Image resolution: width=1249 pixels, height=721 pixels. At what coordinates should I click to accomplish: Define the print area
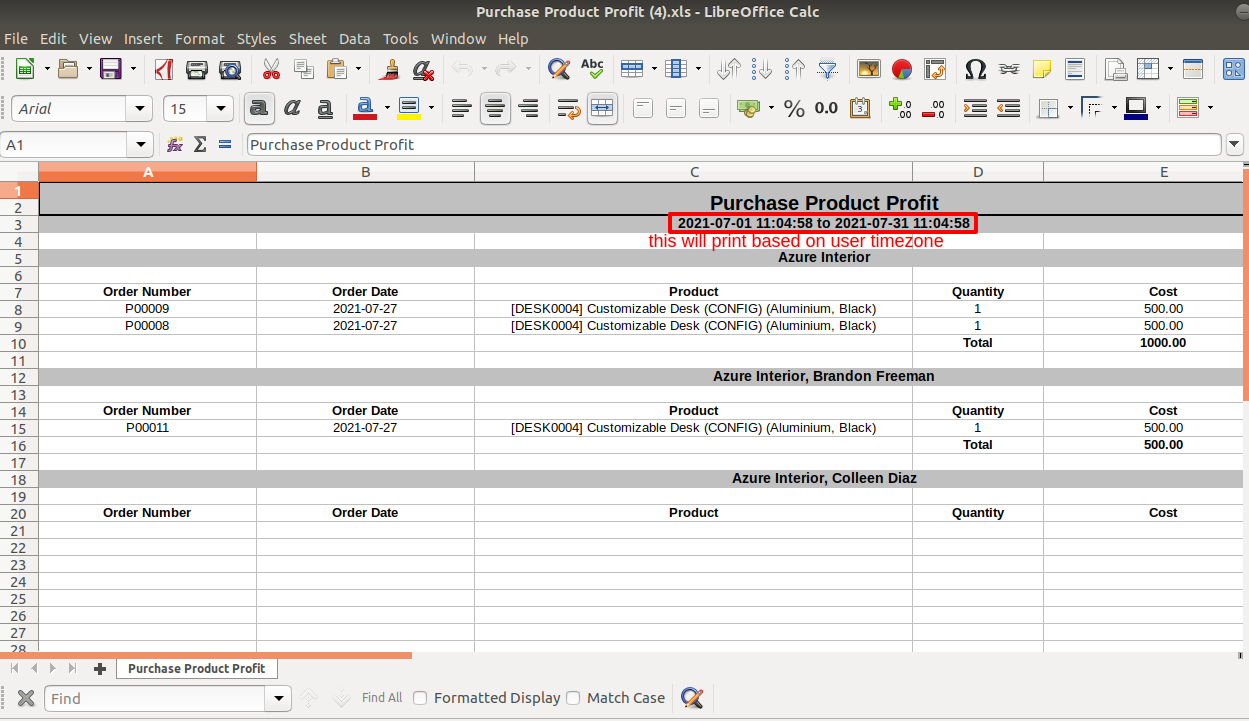point(1116,69)
